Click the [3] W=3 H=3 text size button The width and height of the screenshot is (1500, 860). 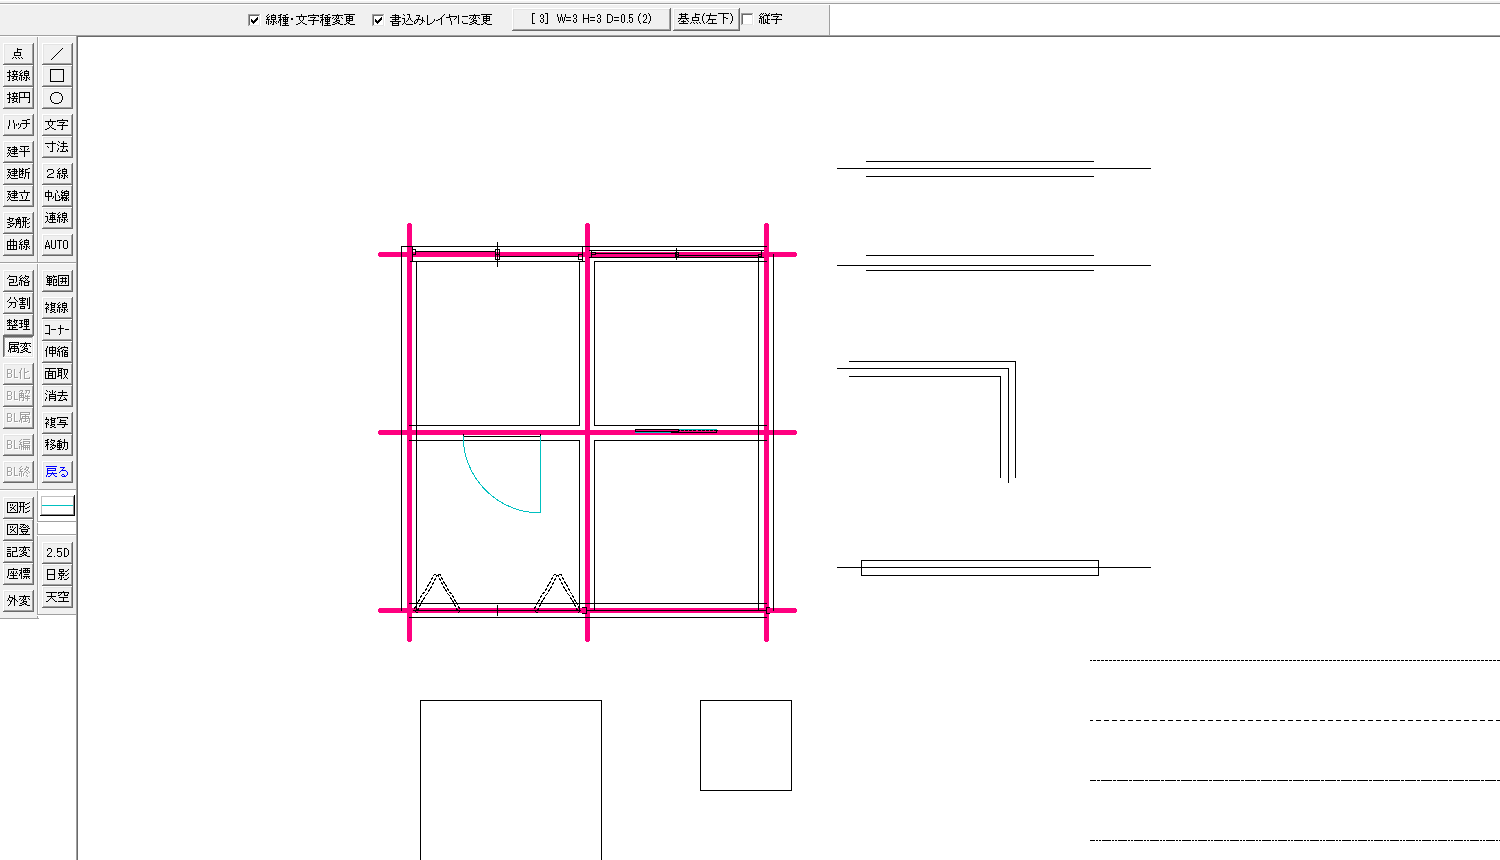(x=591, y=19)
